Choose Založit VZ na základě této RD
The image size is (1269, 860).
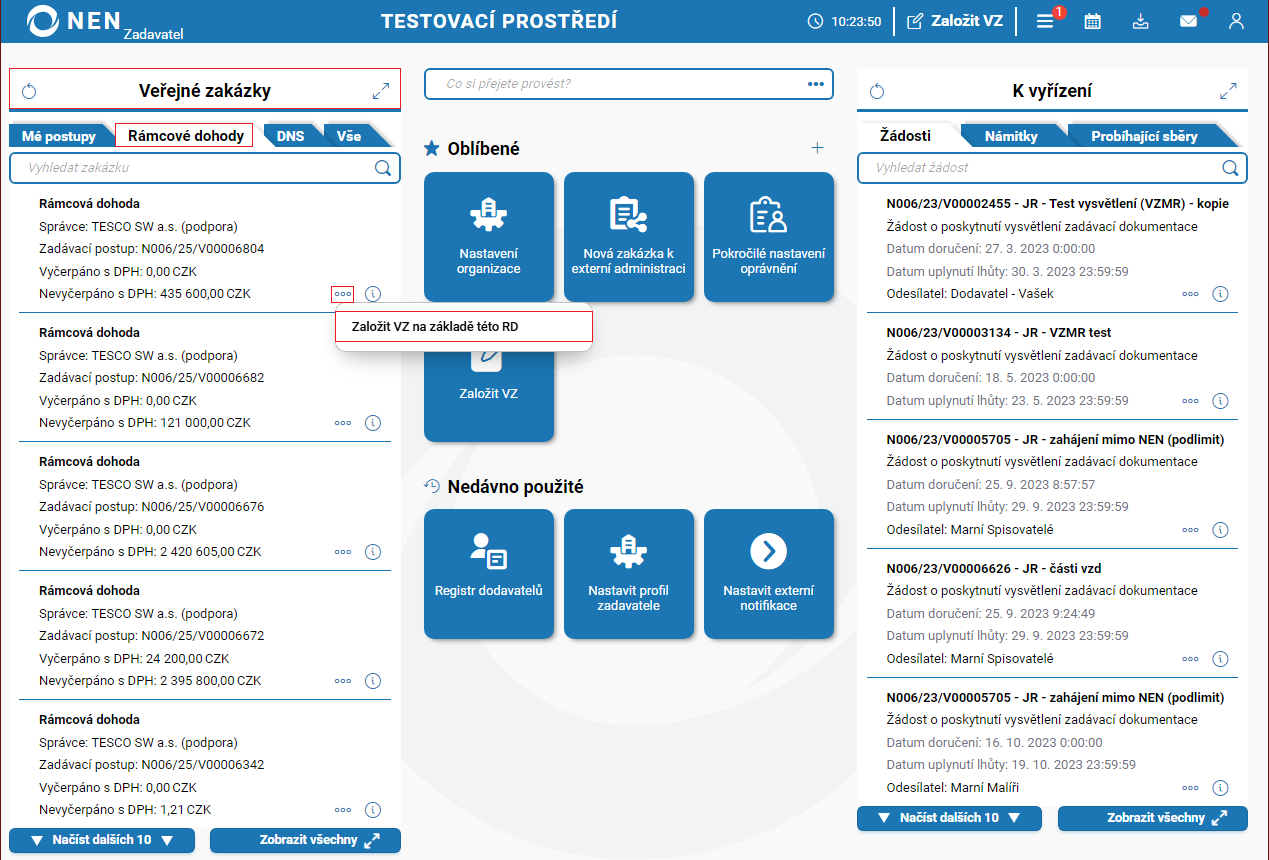point(464,326)
